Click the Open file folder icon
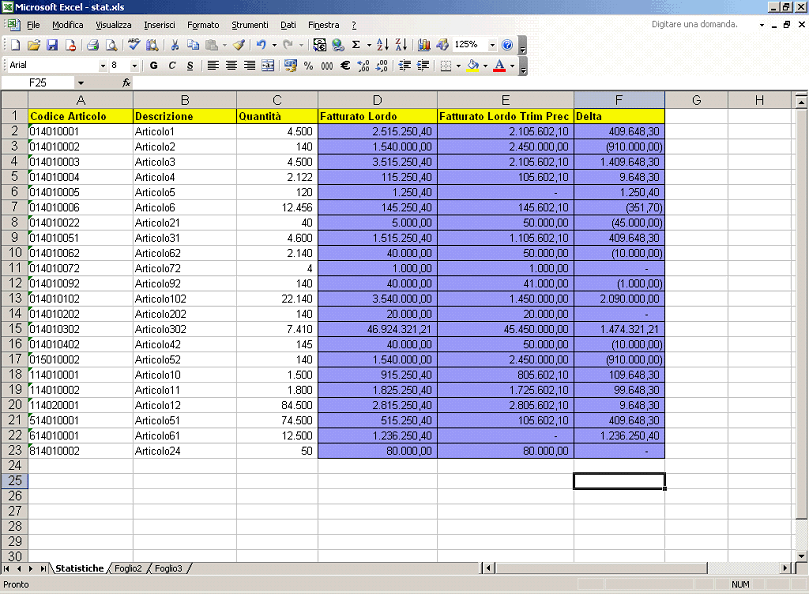The image size is (809, 594). coord(34,45)
